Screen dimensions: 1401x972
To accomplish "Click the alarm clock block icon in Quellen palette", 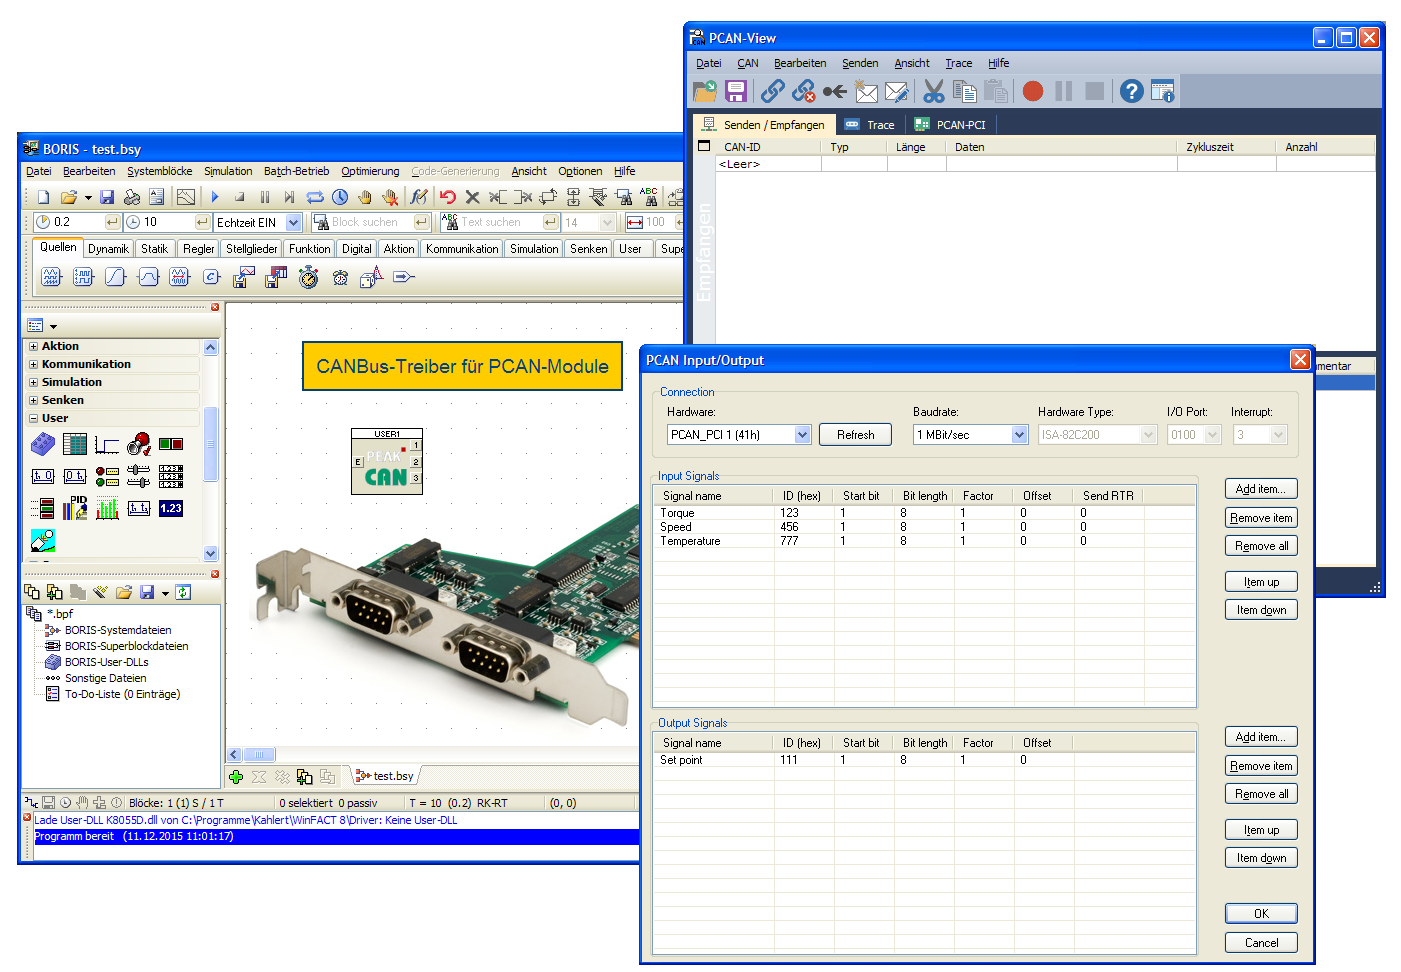I will click(x=340, y=277).
